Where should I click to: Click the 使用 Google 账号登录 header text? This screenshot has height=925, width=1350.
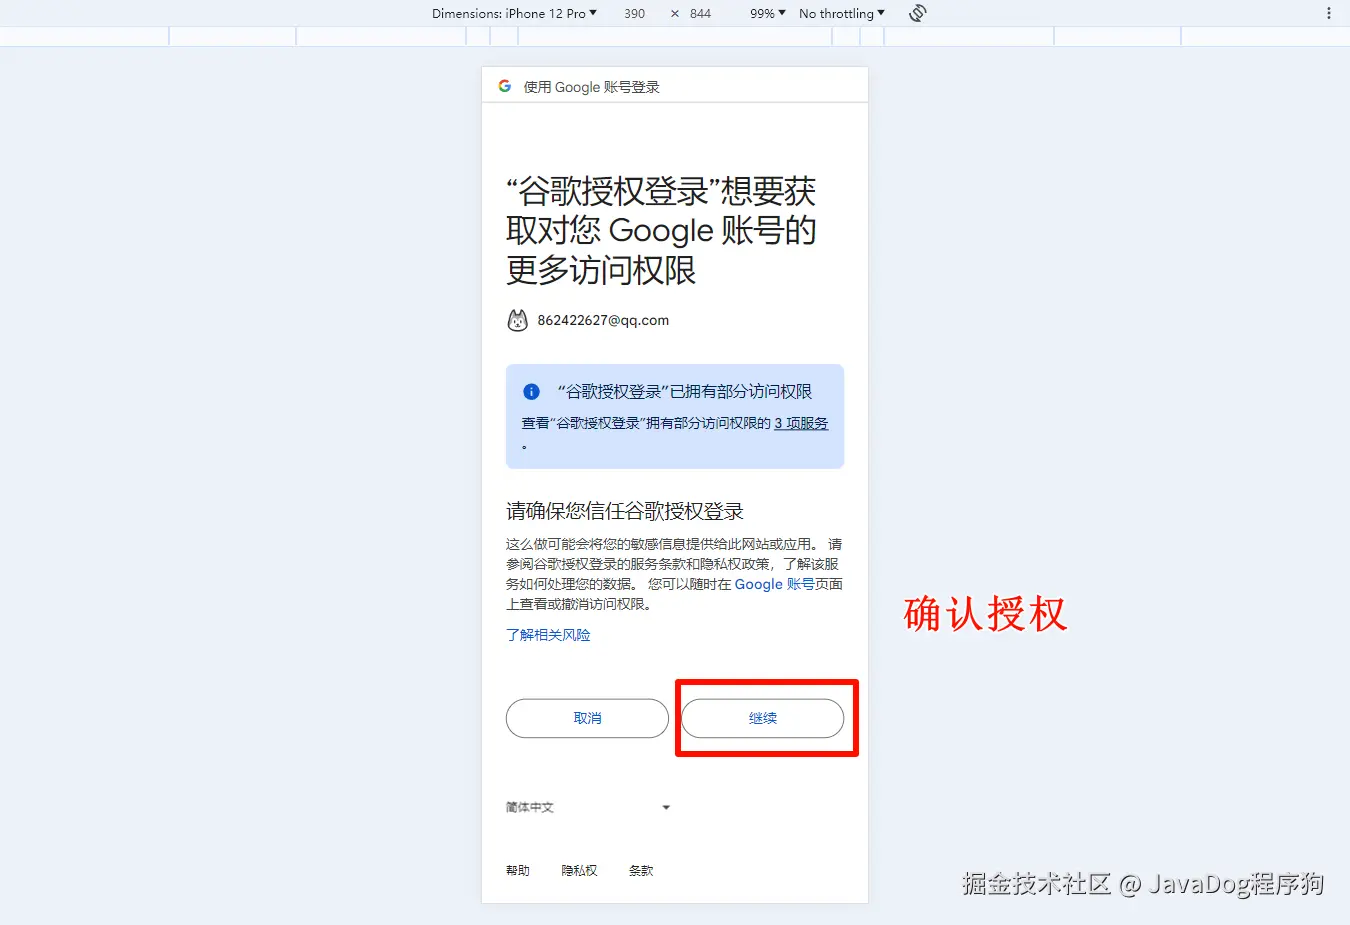click(592, 87)
